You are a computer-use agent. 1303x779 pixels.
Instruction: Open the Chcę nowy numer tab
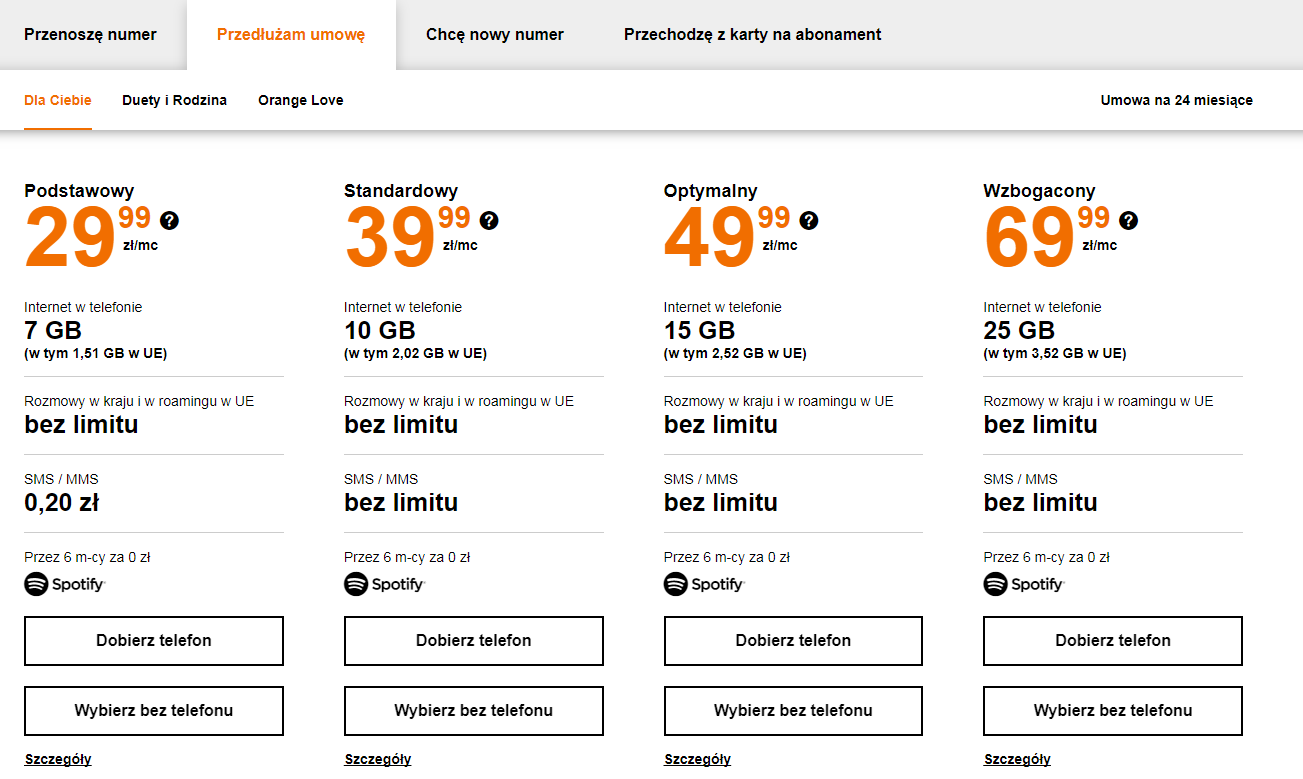tap(495, 35)
